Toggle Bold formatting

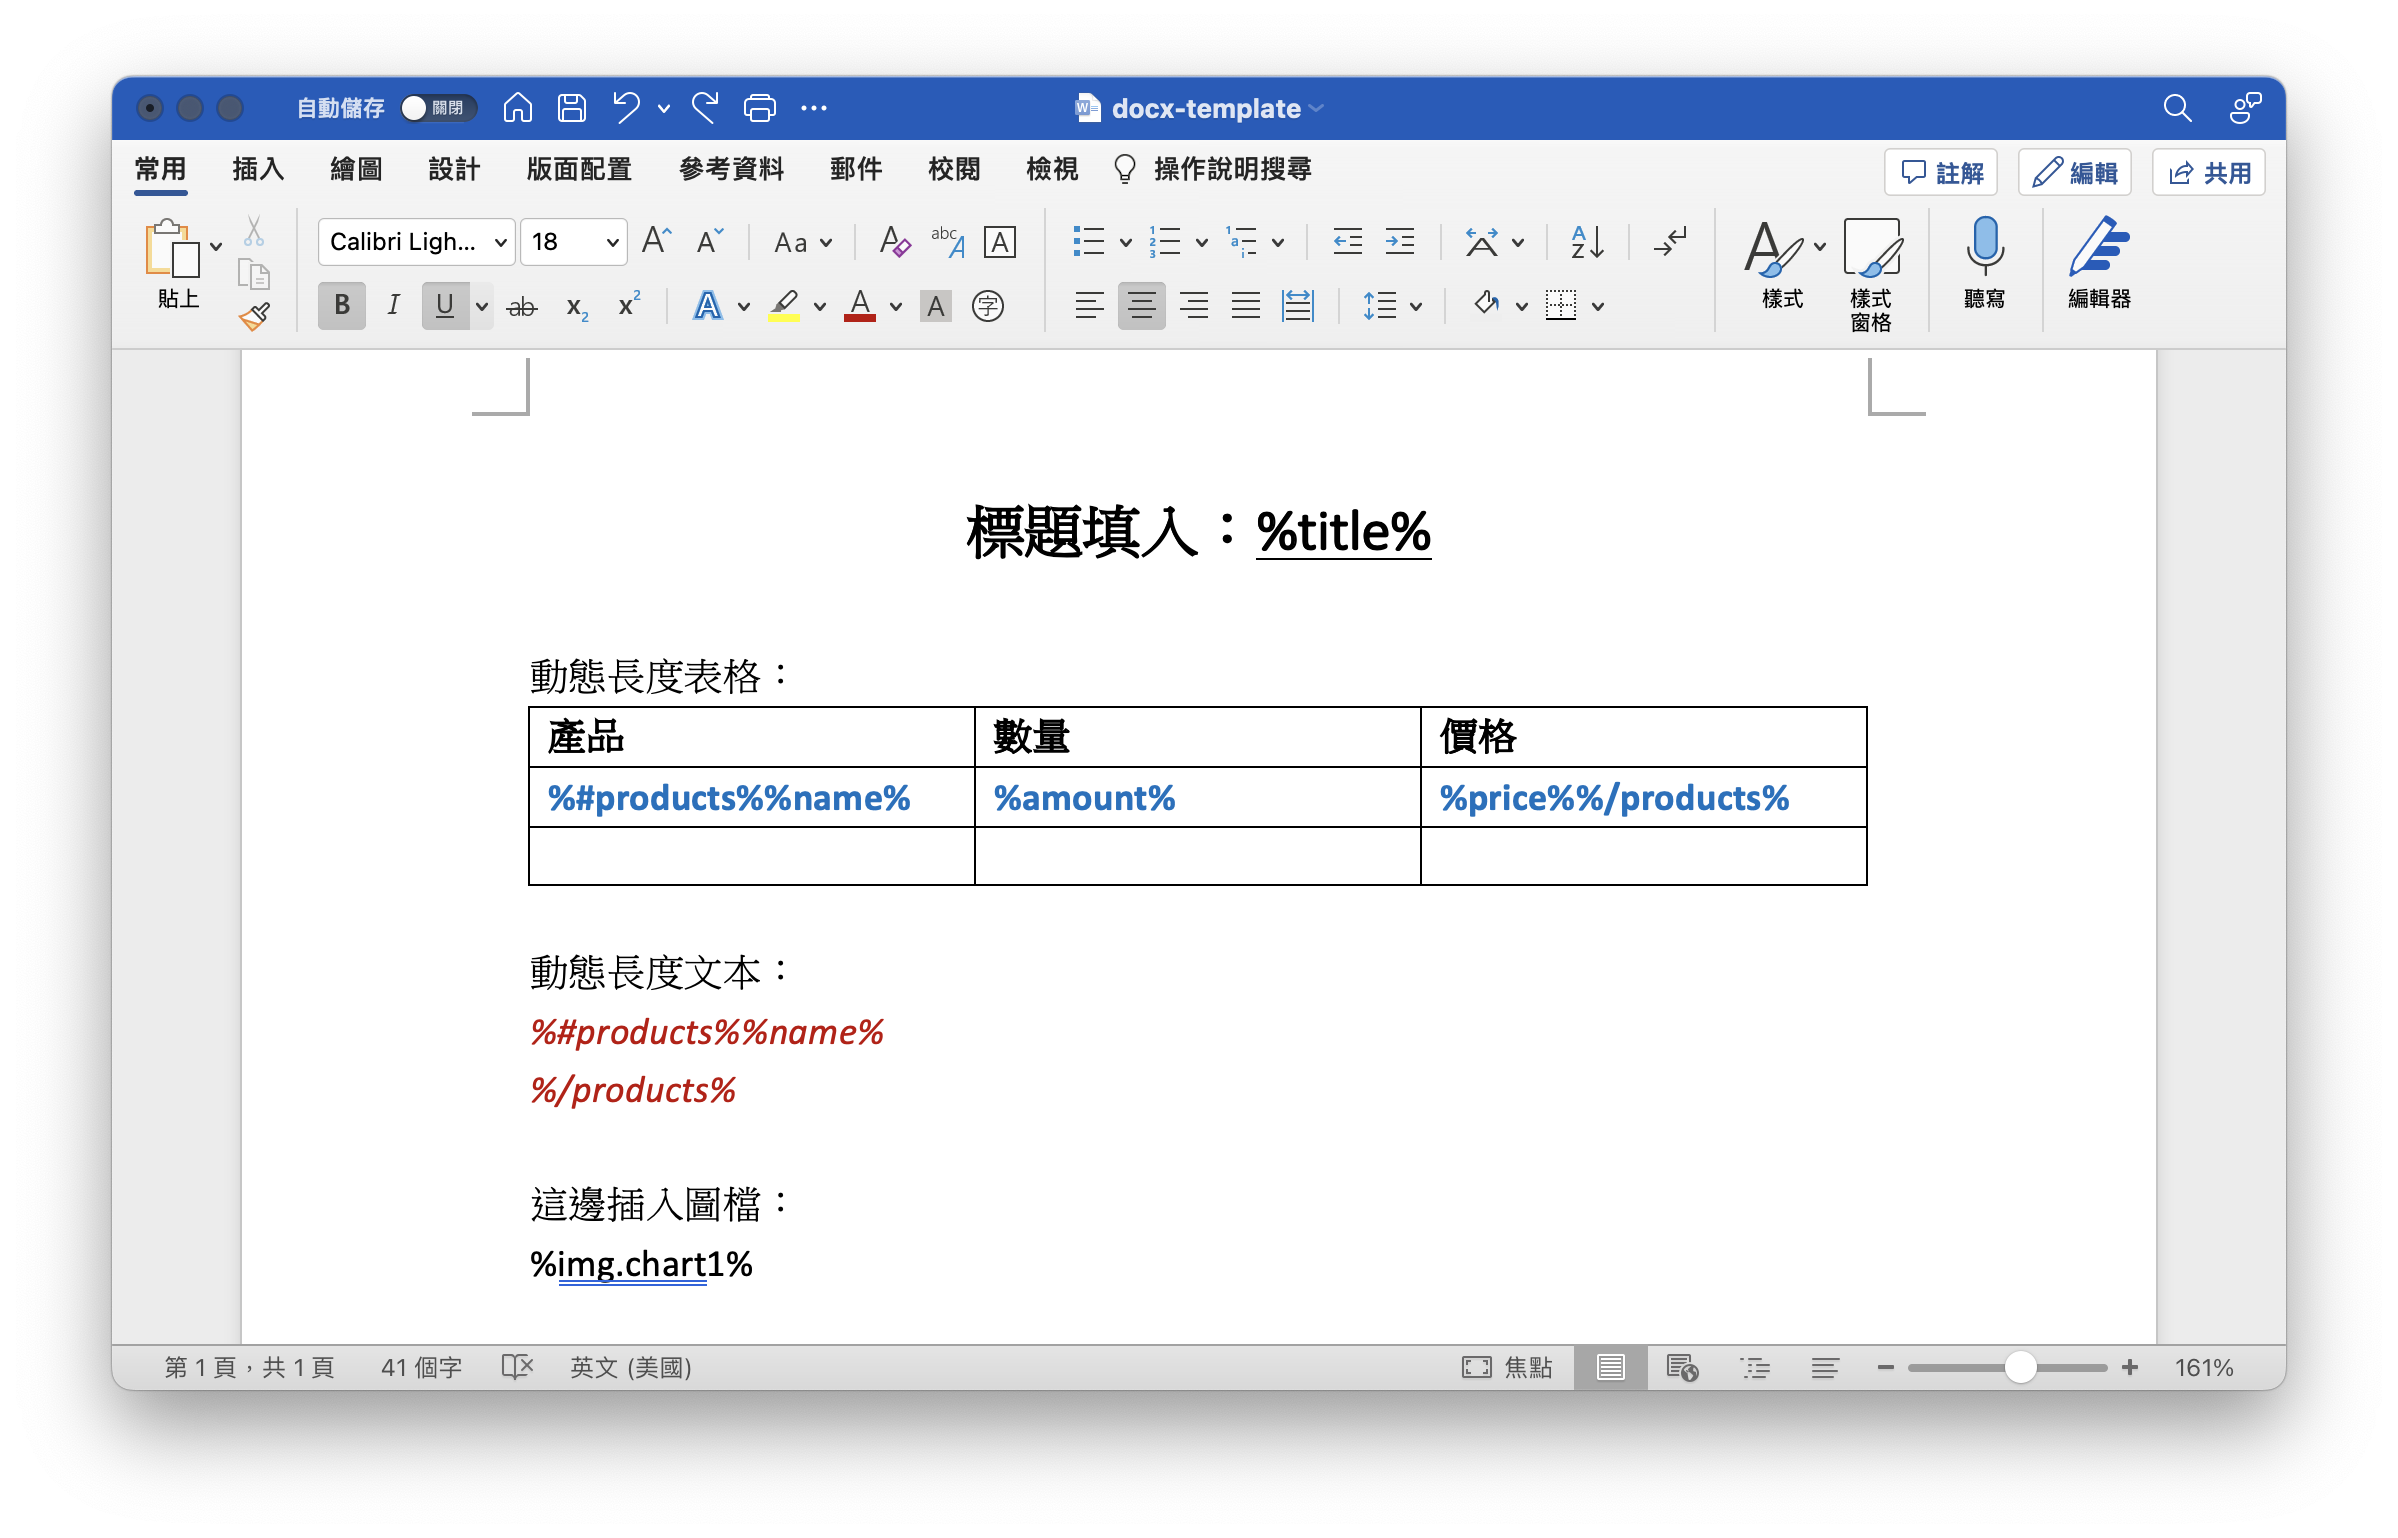pos(342,306)
